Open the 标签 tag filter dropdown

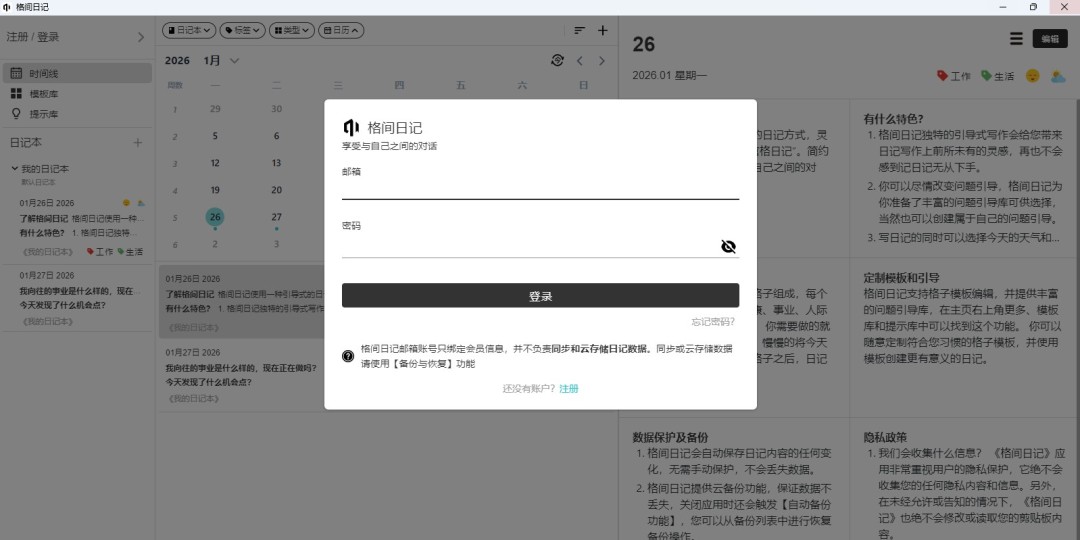pyautogui.click(x=242, y=30)
